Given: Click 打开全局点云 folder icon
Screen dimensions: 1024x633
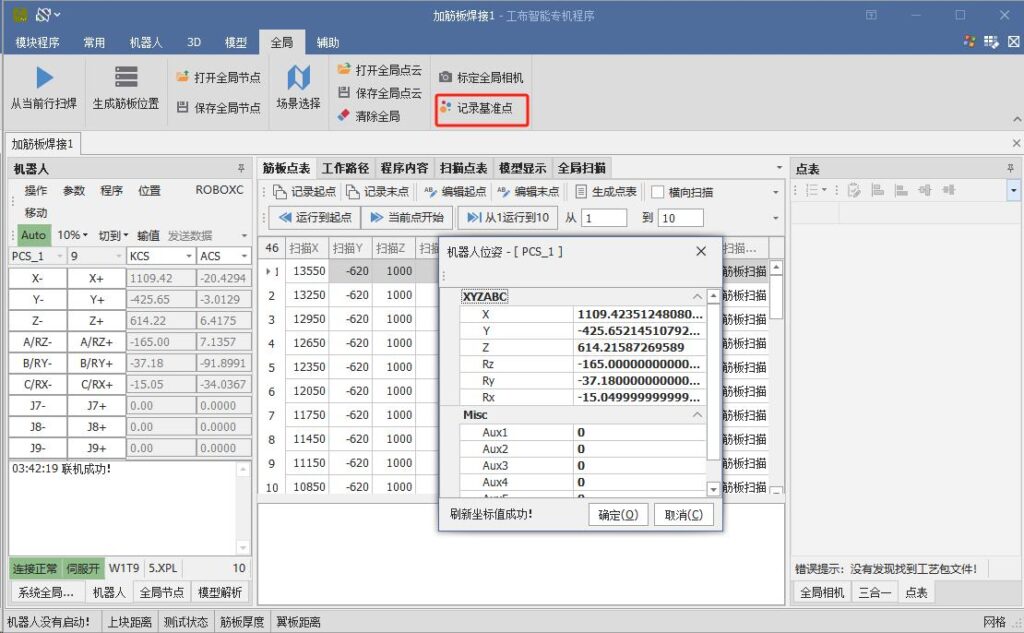Looking at the screenshot, I should [344, 70].
